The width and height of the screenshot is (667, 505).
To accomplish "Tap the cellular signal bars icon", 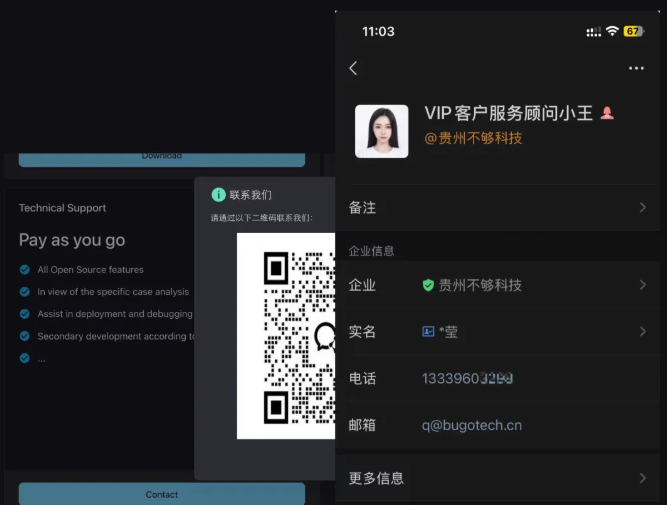I will (593, 31).
